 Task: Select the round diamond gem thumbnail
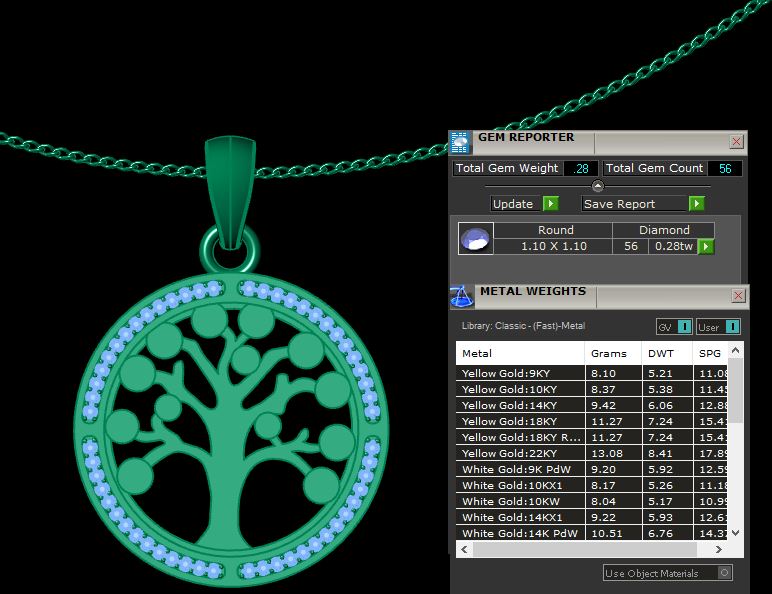click(476, 238)
